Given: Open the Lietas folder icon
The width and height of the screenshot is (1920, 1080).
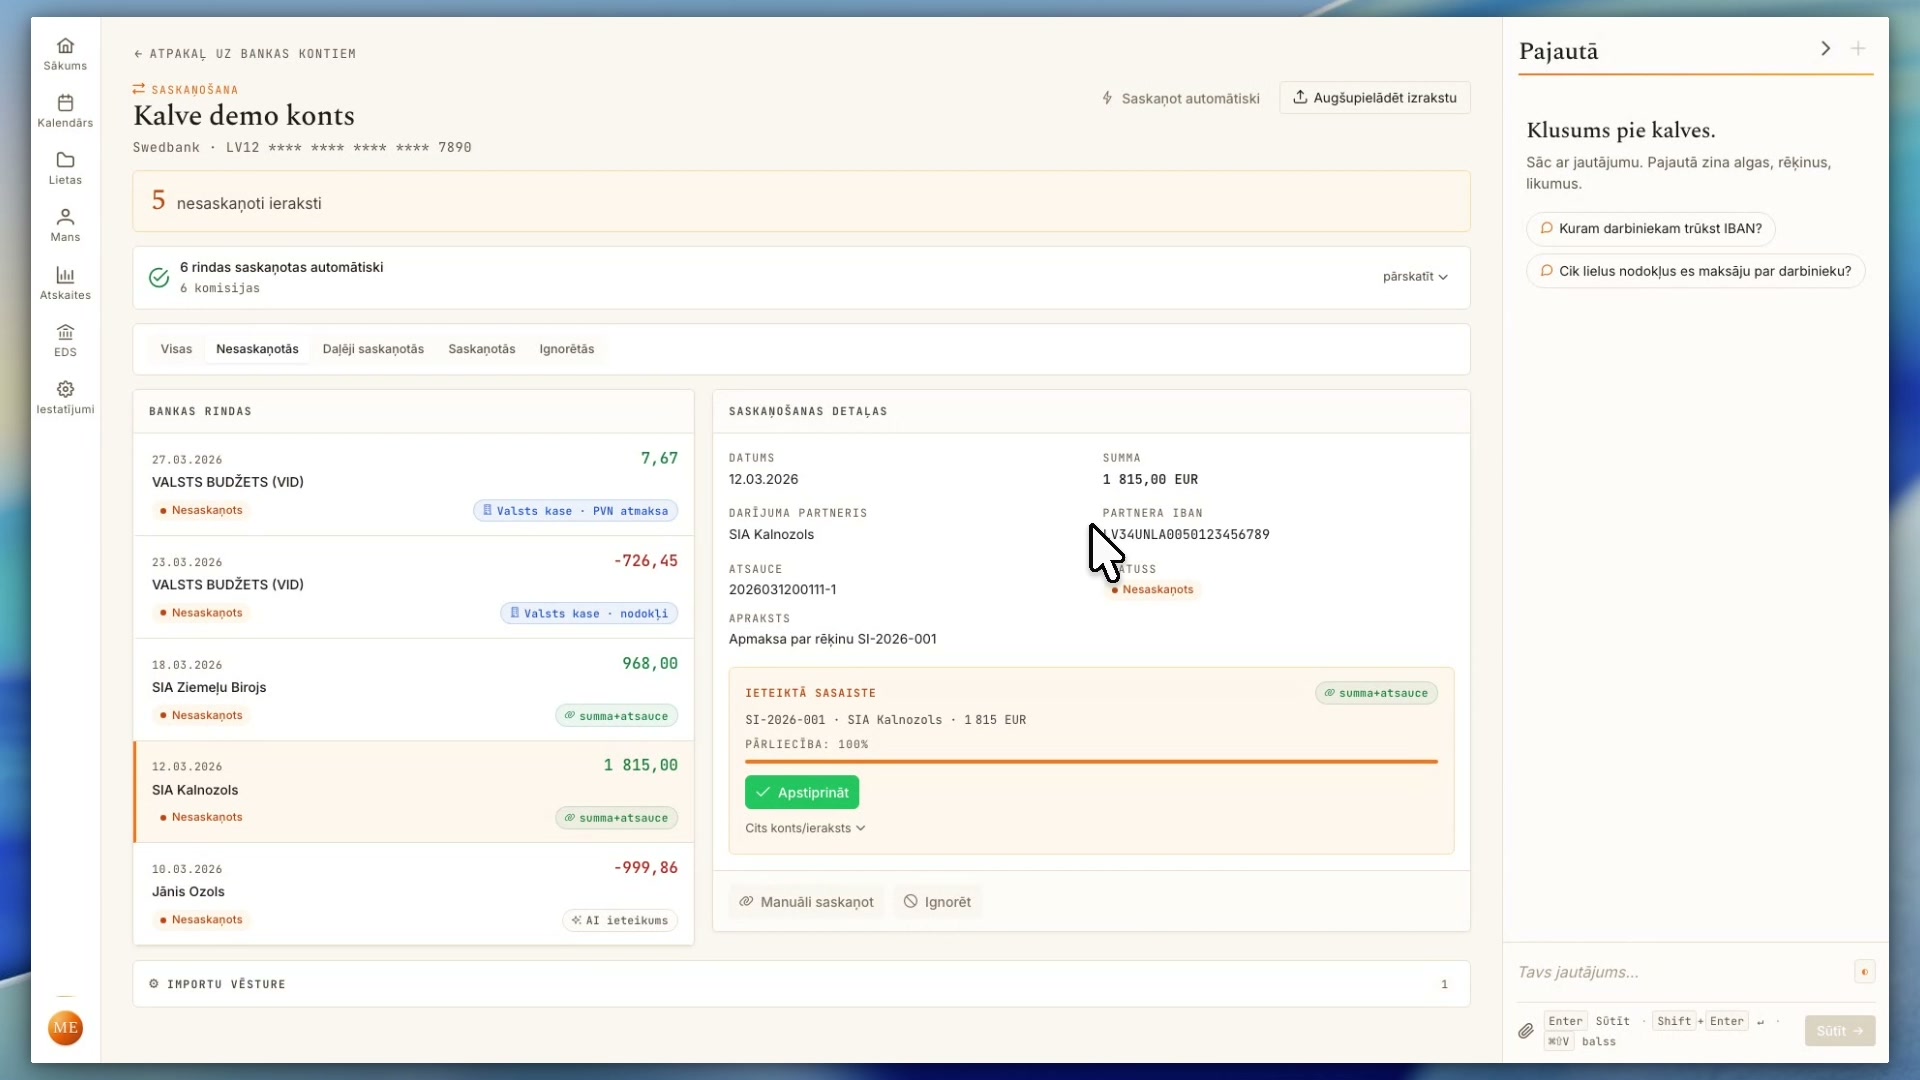Looking at the screenshot, I should pos(65,160).
